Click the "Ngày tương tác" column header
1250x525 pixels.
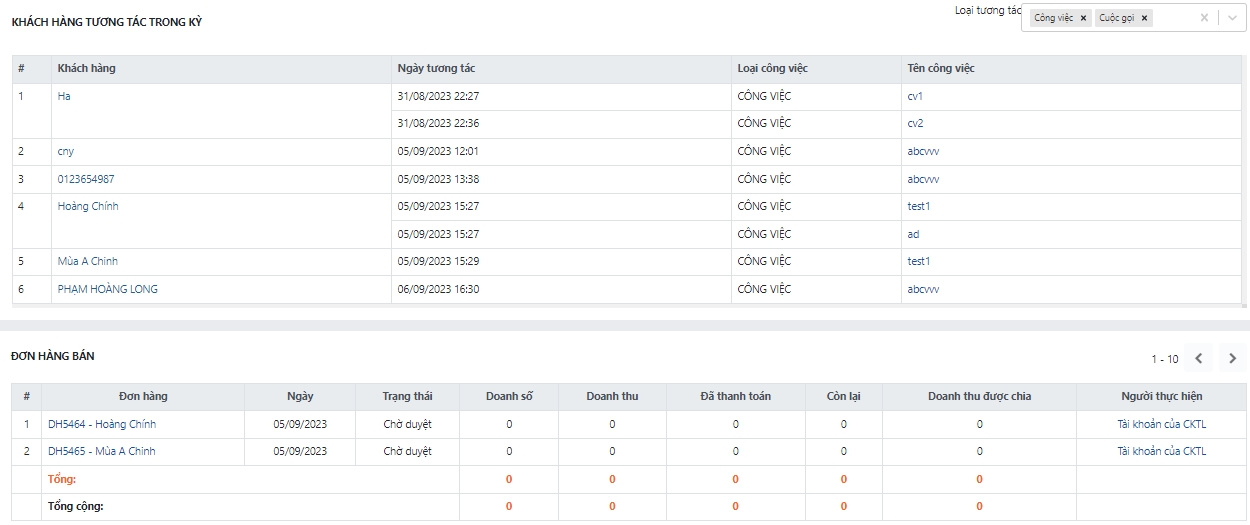pos(436,68)
